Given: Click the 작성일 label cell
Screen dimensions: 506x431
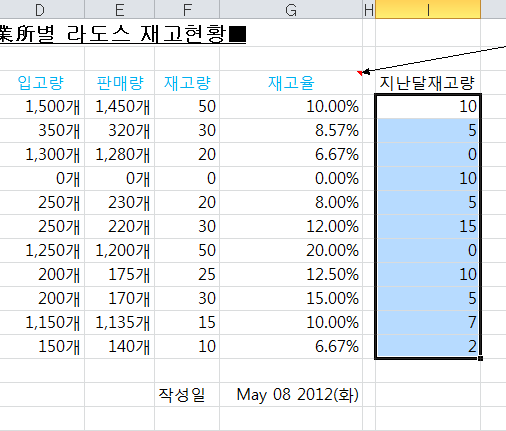Looking at the screenshot, I should (187, 395).
